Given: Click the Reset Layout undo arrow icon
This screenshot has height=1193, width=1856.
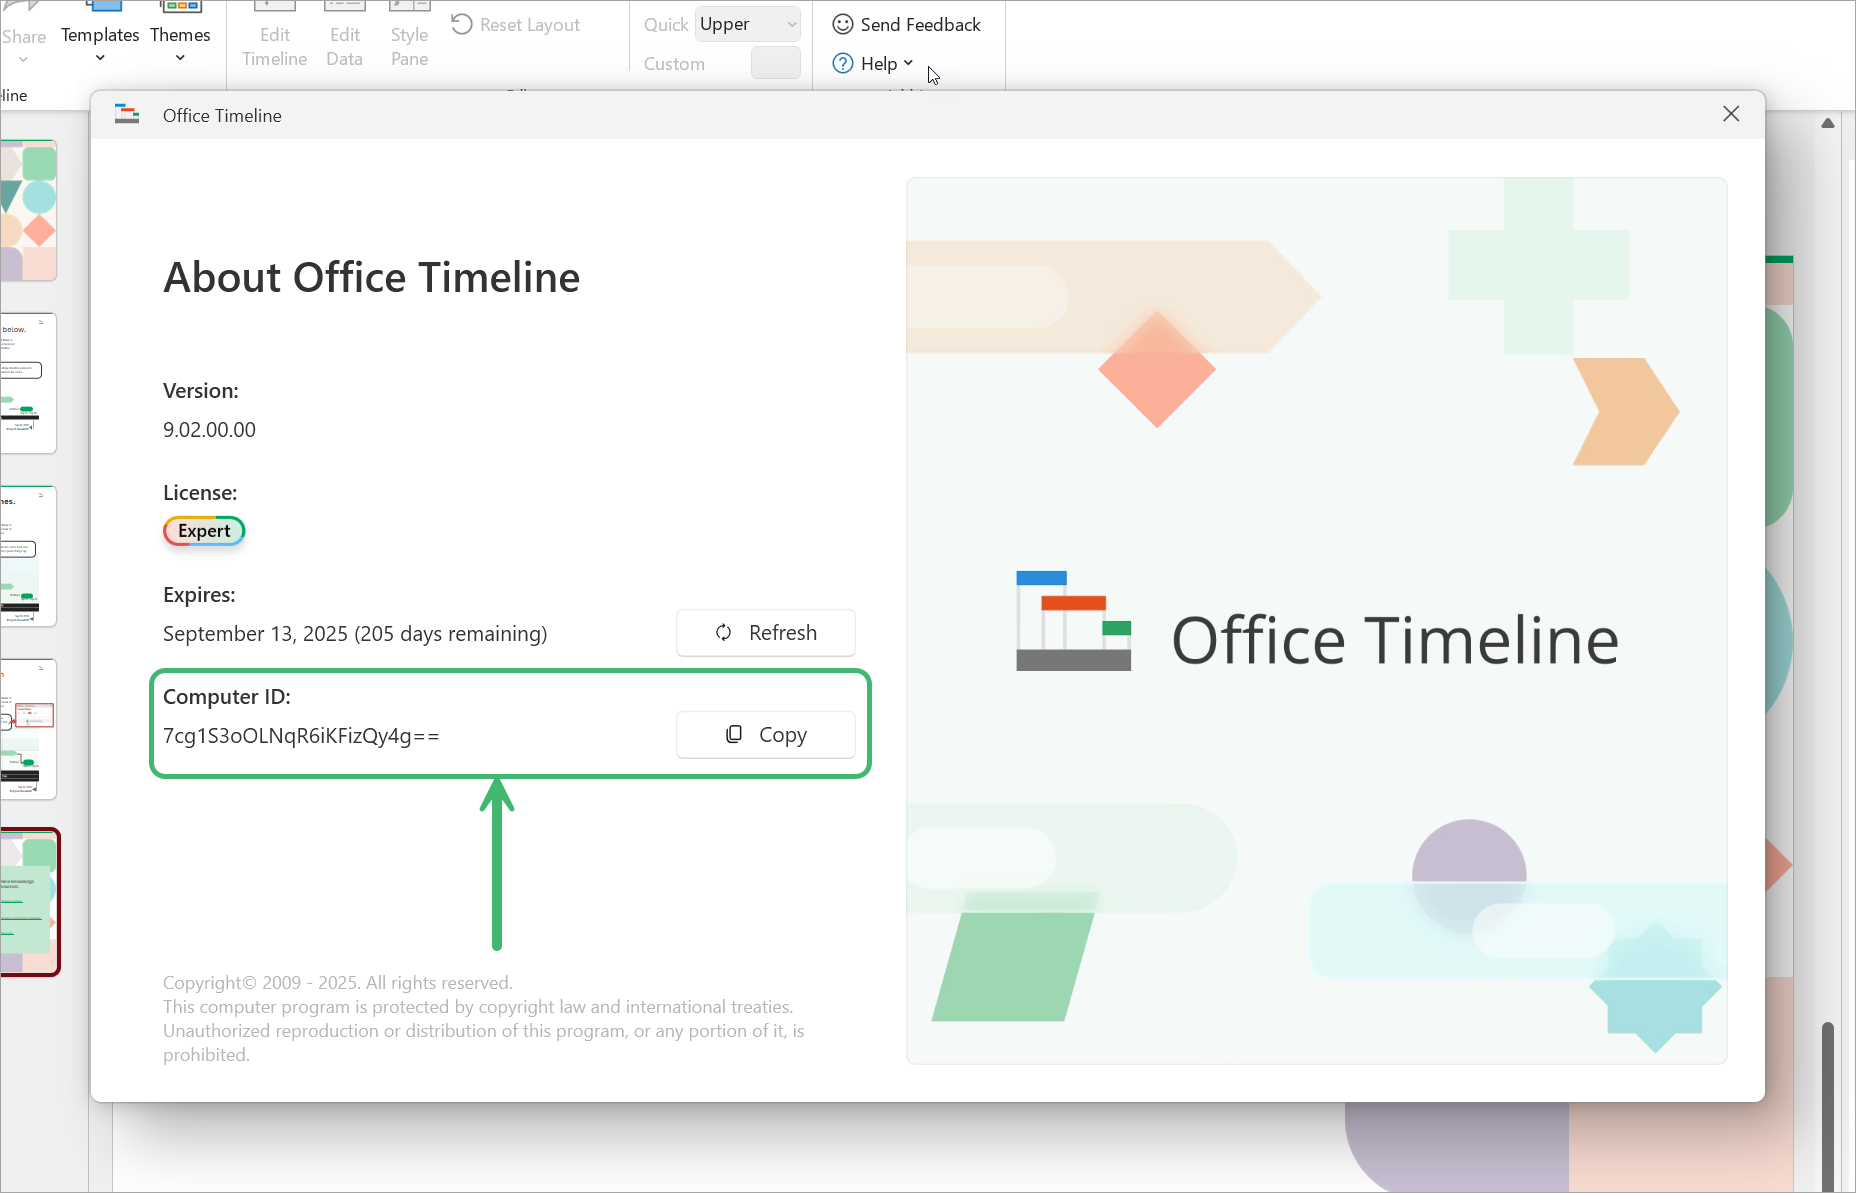Looking at the screenshot, I should point(461,24).
